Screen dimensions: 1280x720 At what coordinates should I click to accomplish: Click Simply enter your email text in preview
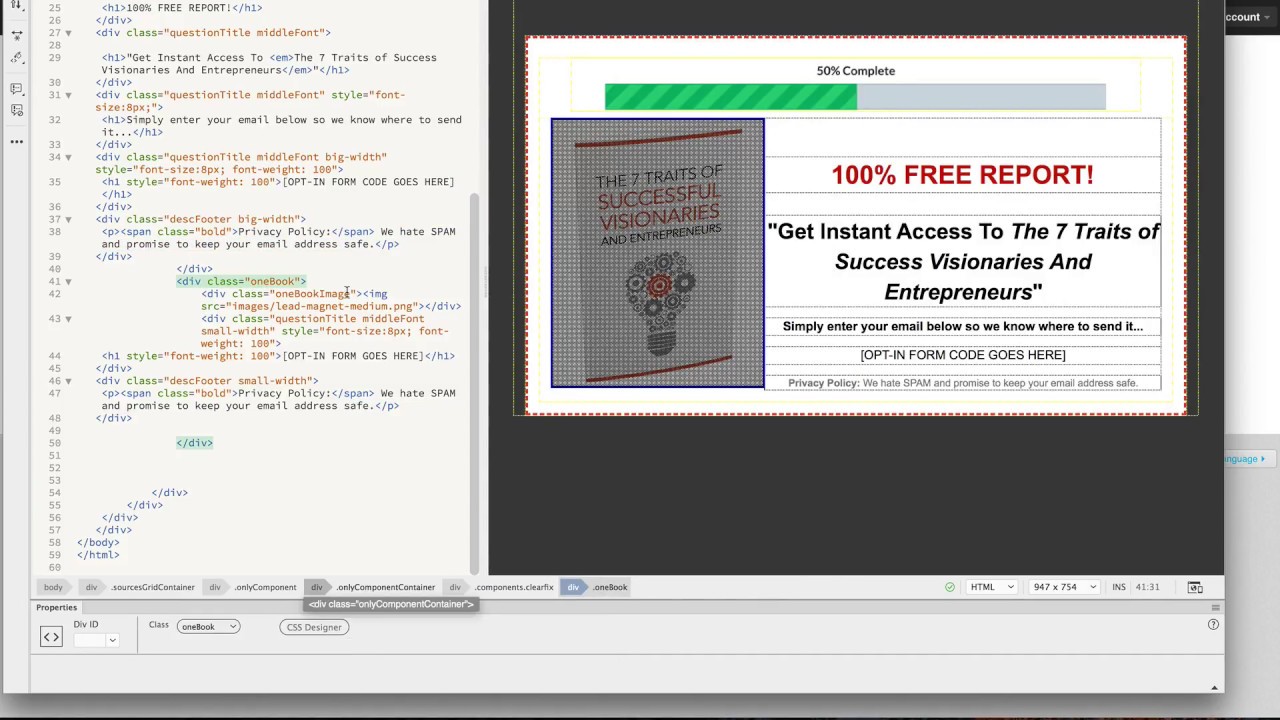962,326
